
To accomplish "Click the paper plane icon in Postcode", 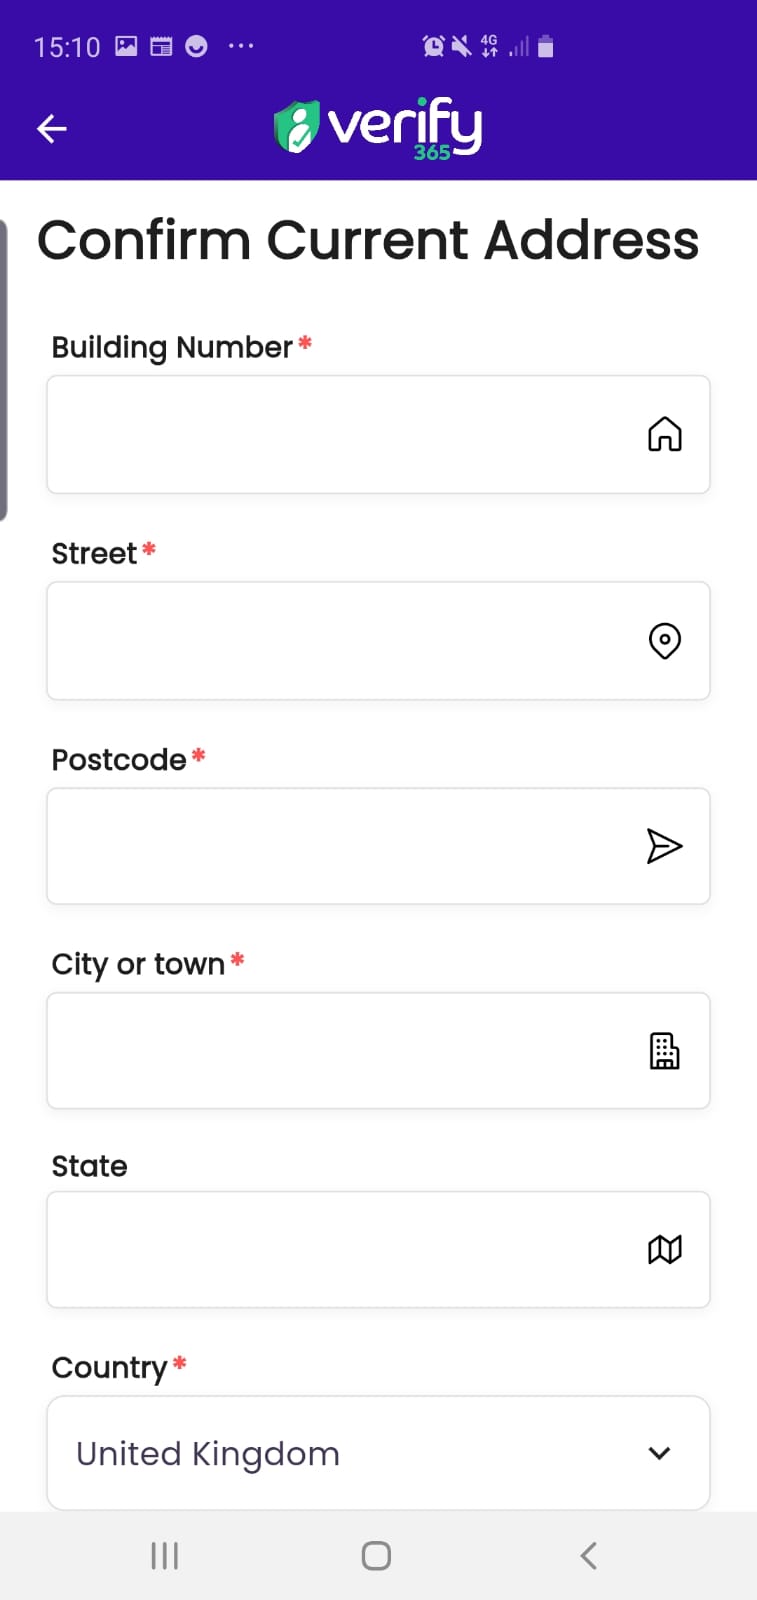I will 664,846.
